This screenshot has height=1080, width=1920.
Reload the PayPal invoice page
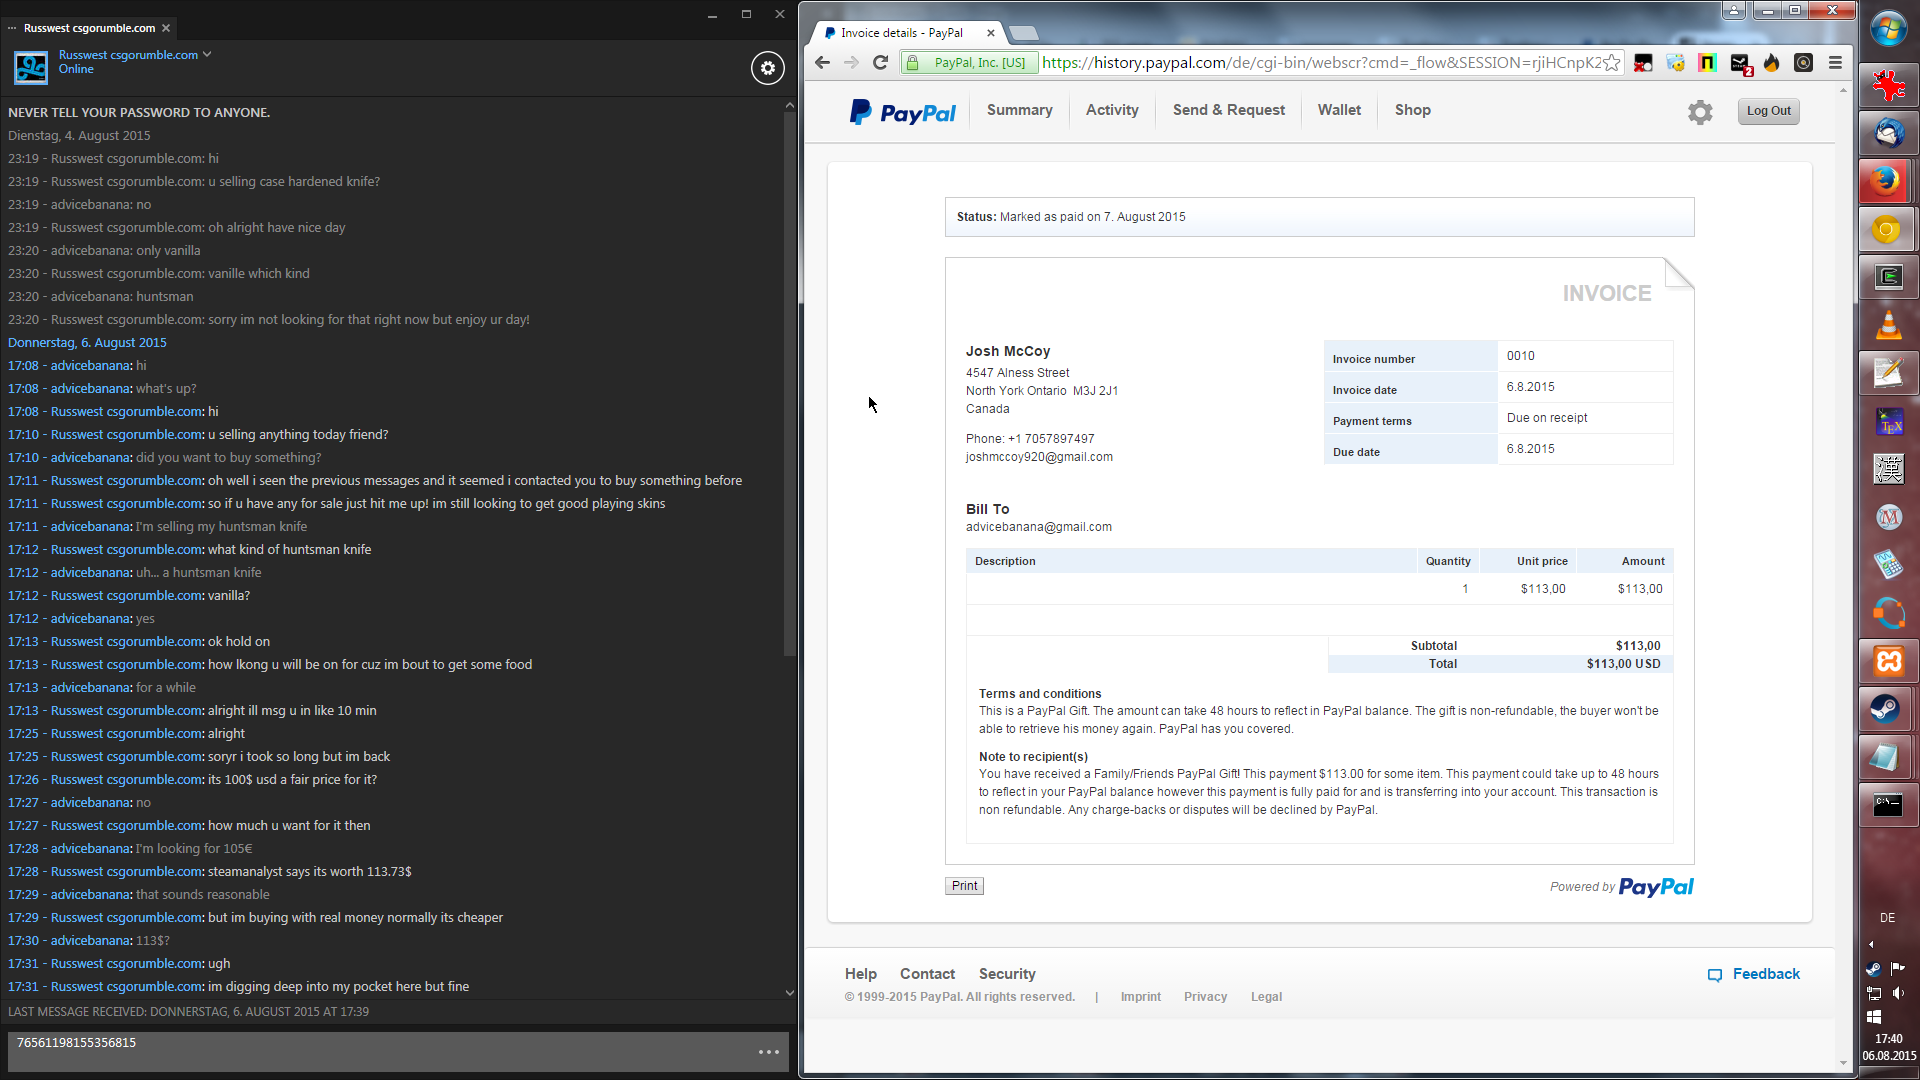880,63
